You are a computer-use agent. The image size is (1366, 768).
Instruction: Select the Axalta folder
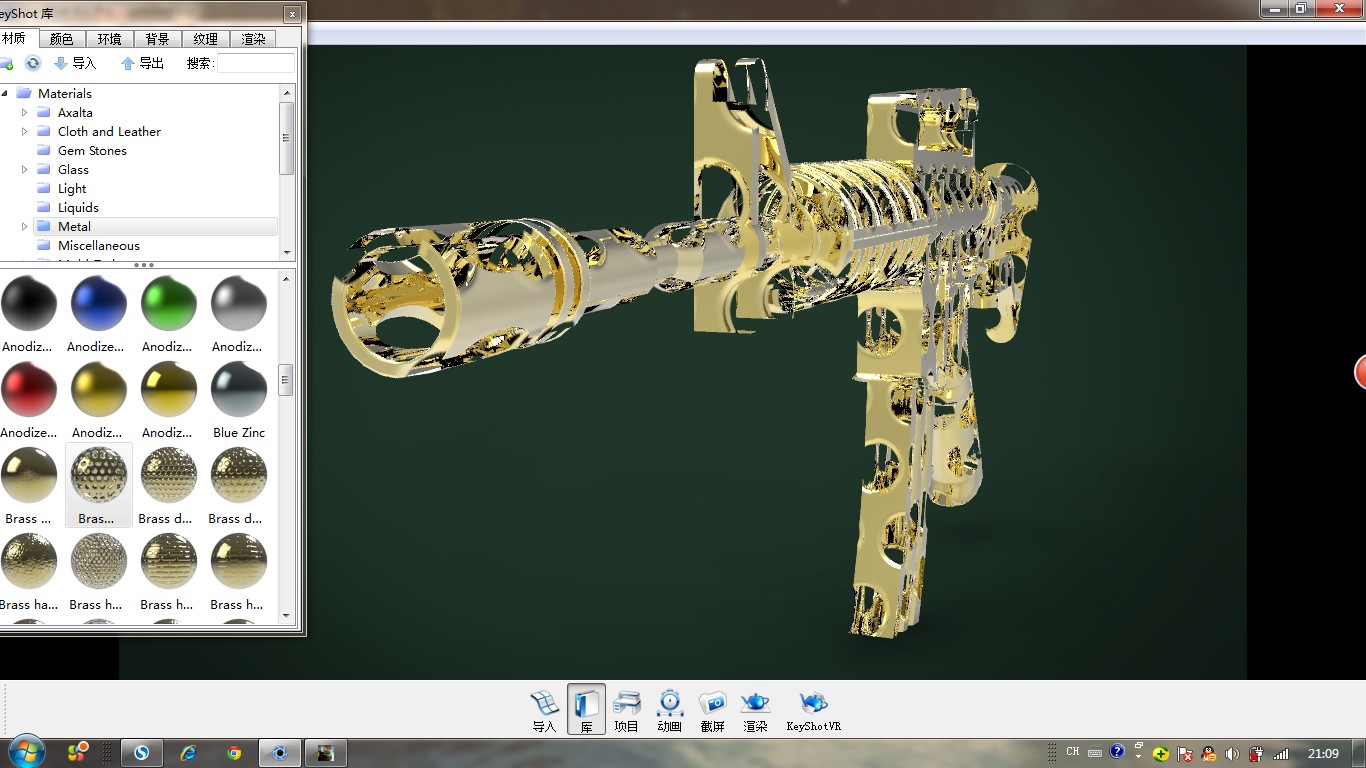point(75,112)
